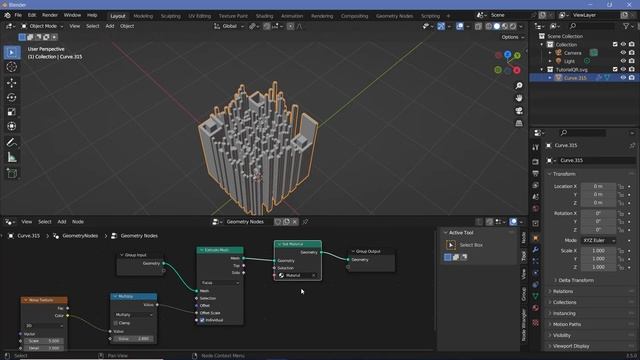The width and height of the screenshot is (640, 360).
Task: Open the XYZ Euler rotation mode dropdown
Action: pyautogui.click(x=598, y=240)
